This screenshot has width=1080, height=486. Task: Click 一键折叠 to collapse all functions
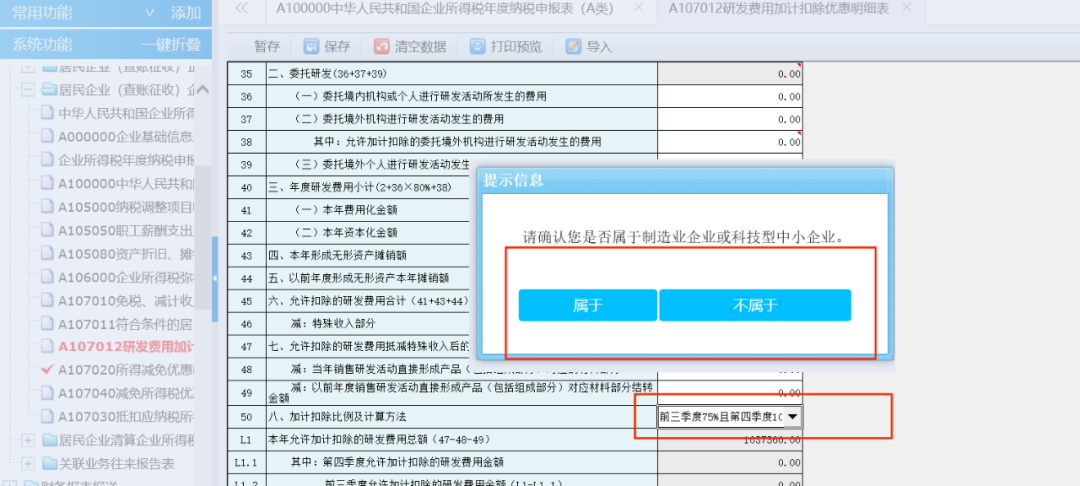pos(172,45)
